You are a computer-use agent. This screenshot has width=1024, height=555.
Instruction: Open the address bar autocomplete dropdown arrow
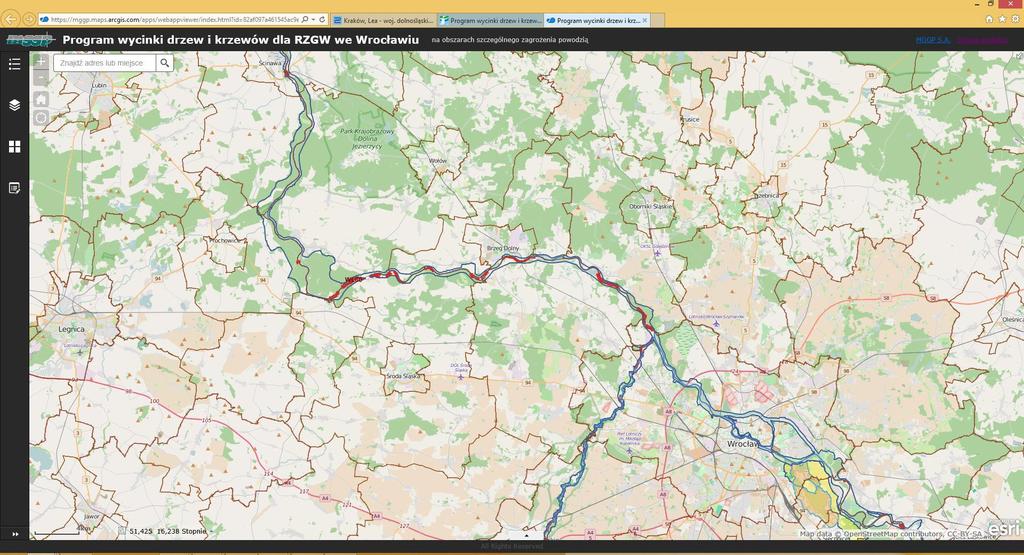coord(313,20)
